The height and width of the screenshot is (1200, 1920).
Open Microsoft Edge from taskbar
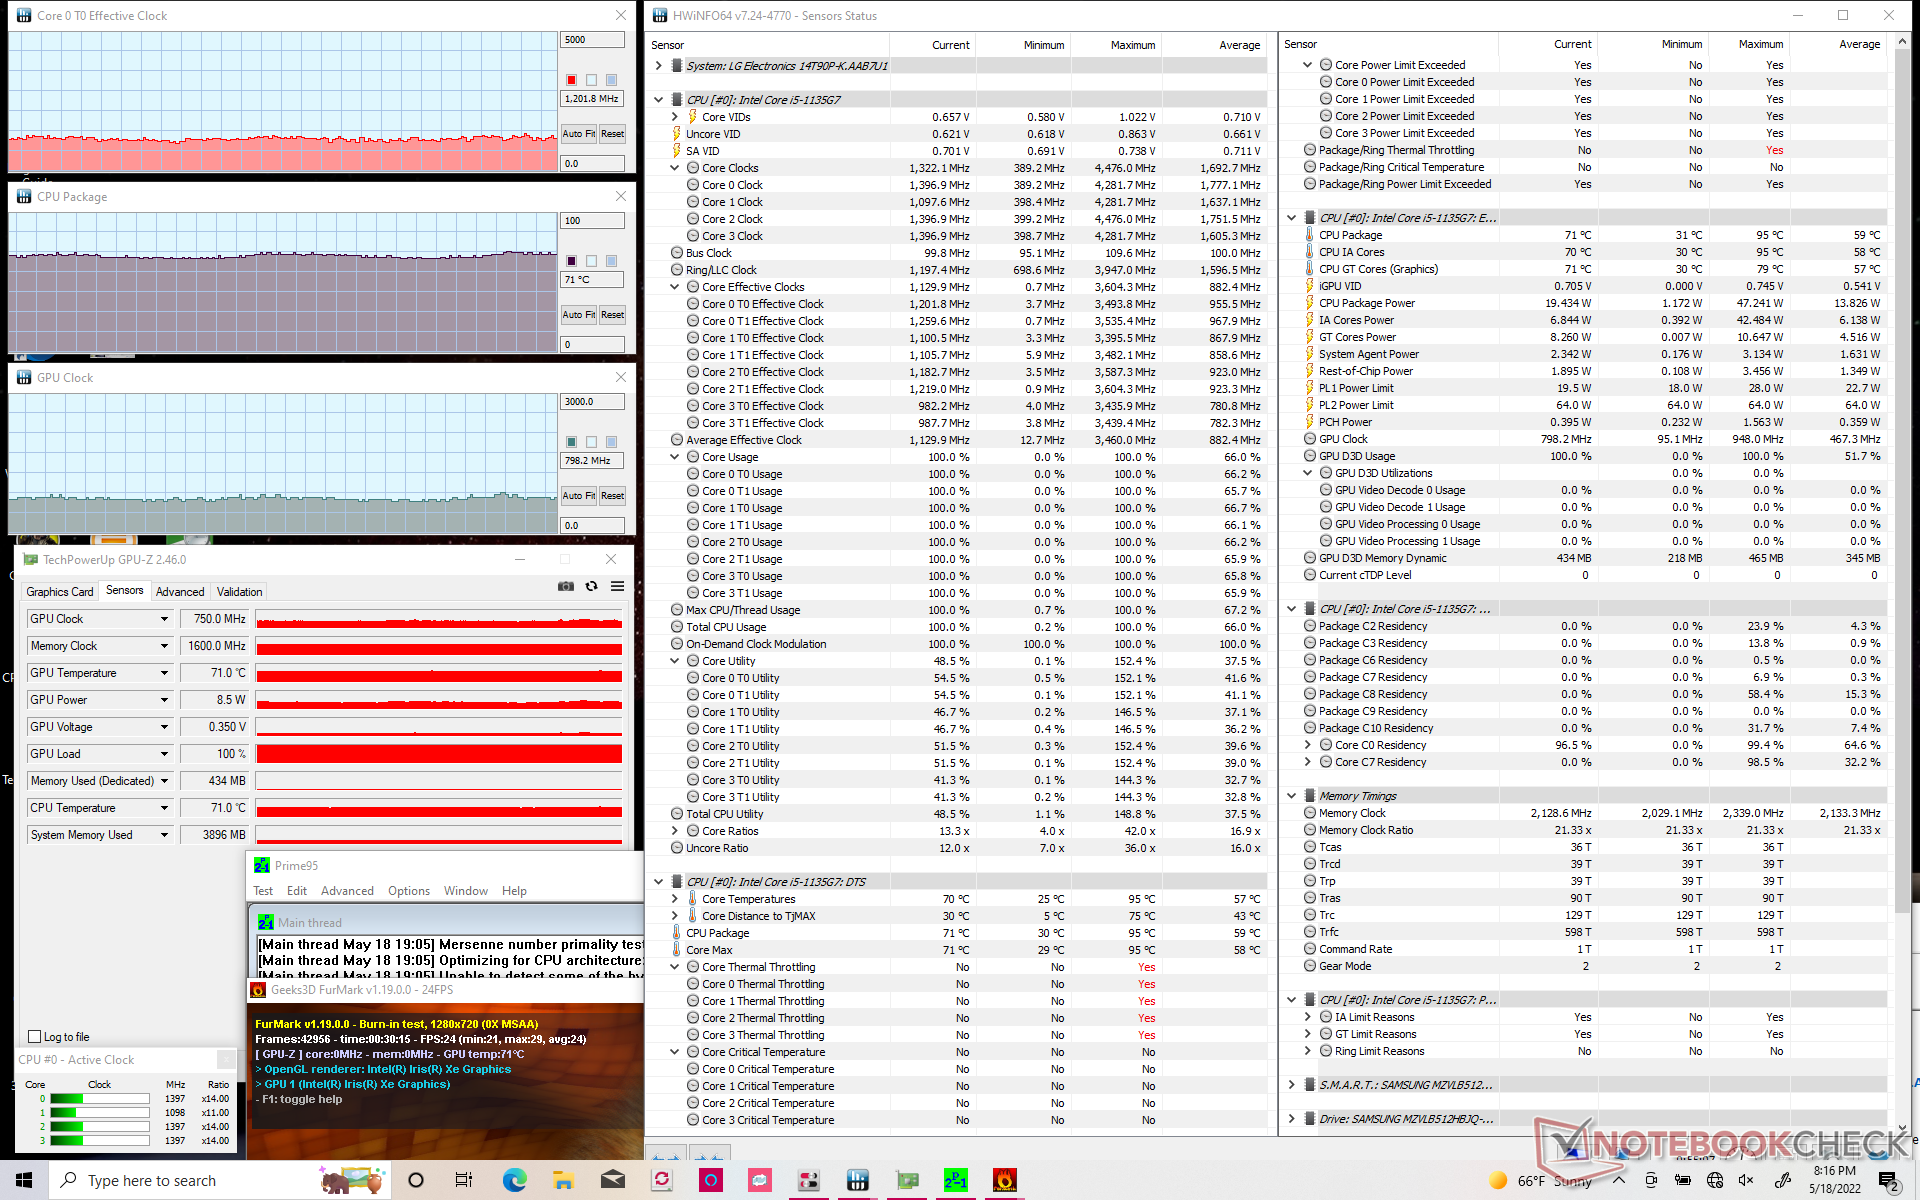coord(514,1181)
